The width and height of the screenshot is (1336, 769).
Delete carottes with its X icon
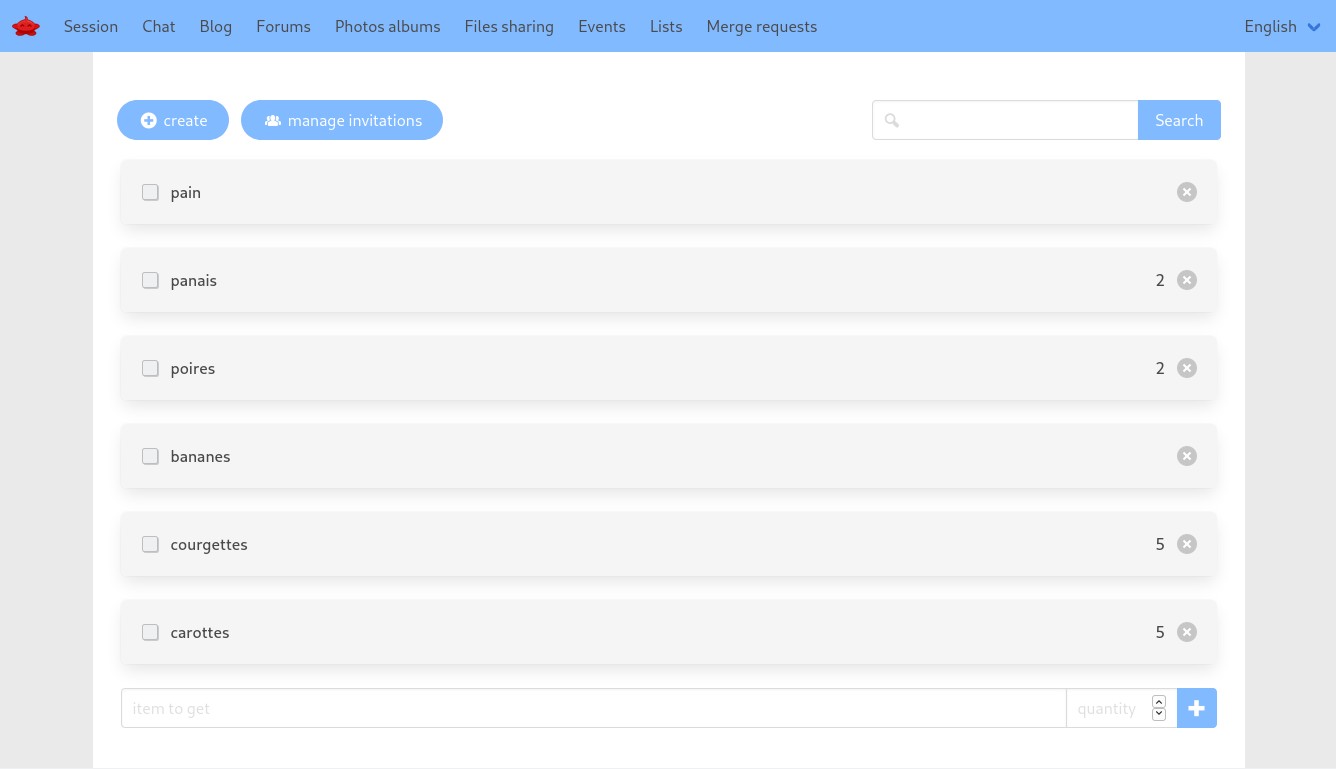point(1187,632)
